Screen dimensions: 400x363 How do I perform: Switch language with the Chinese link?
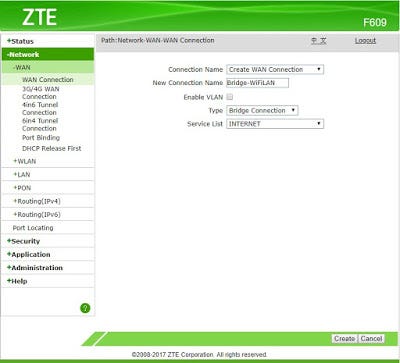[319, 41]
